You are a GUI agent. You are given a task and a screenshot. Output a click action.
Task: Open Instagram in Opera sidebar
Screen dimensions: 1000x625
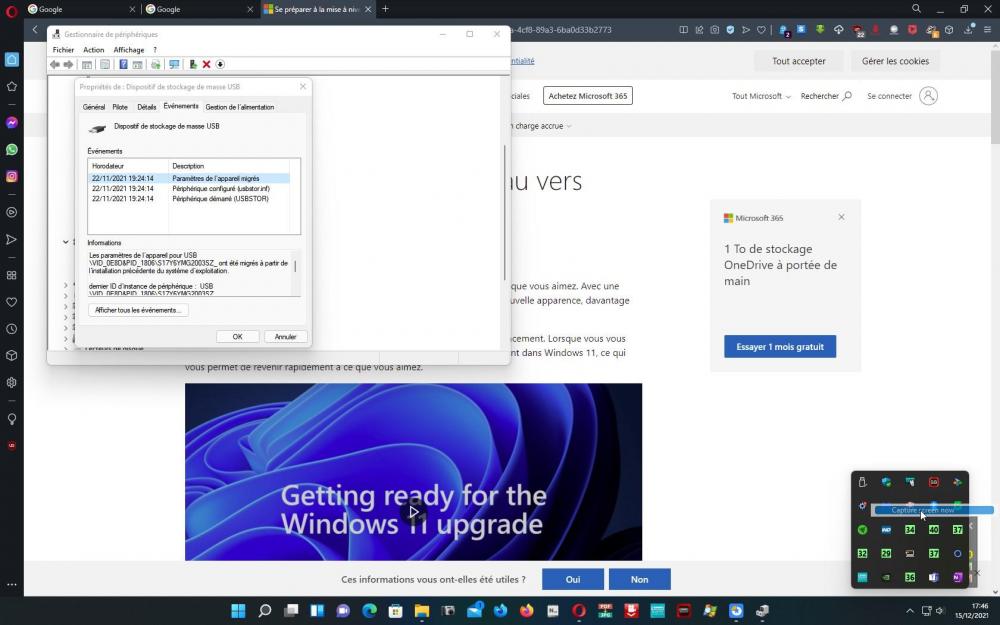point(12,177)
